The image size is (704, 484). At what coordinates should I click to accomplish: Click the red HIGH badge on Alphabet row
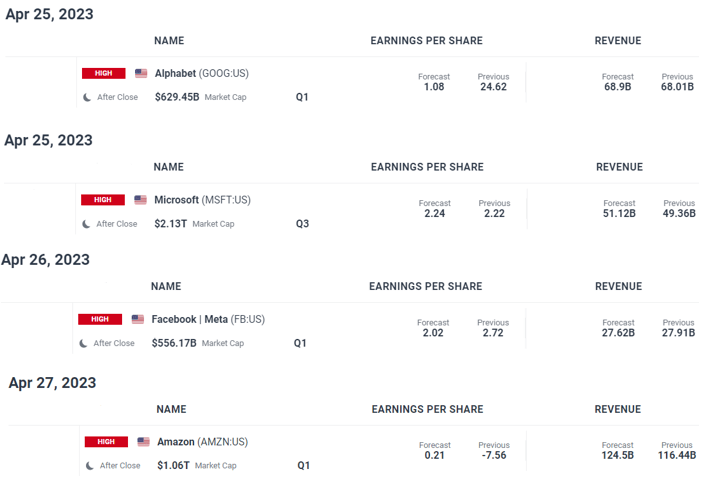tap(104, 73)
